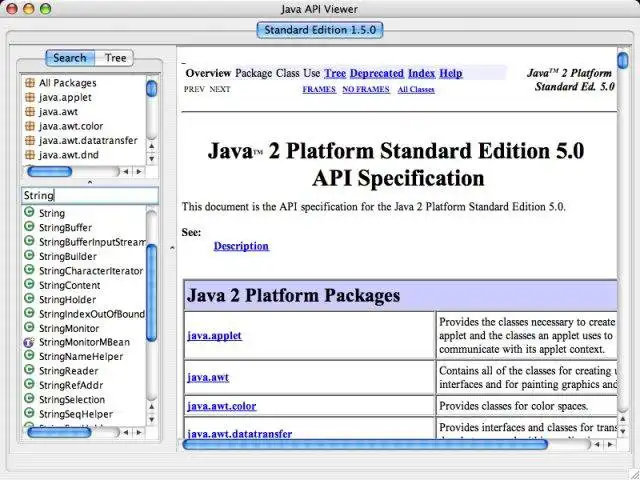Viewport: 640px width, 480px height.
Task: Click the FRAMES link
Action: tap(319, 89)
